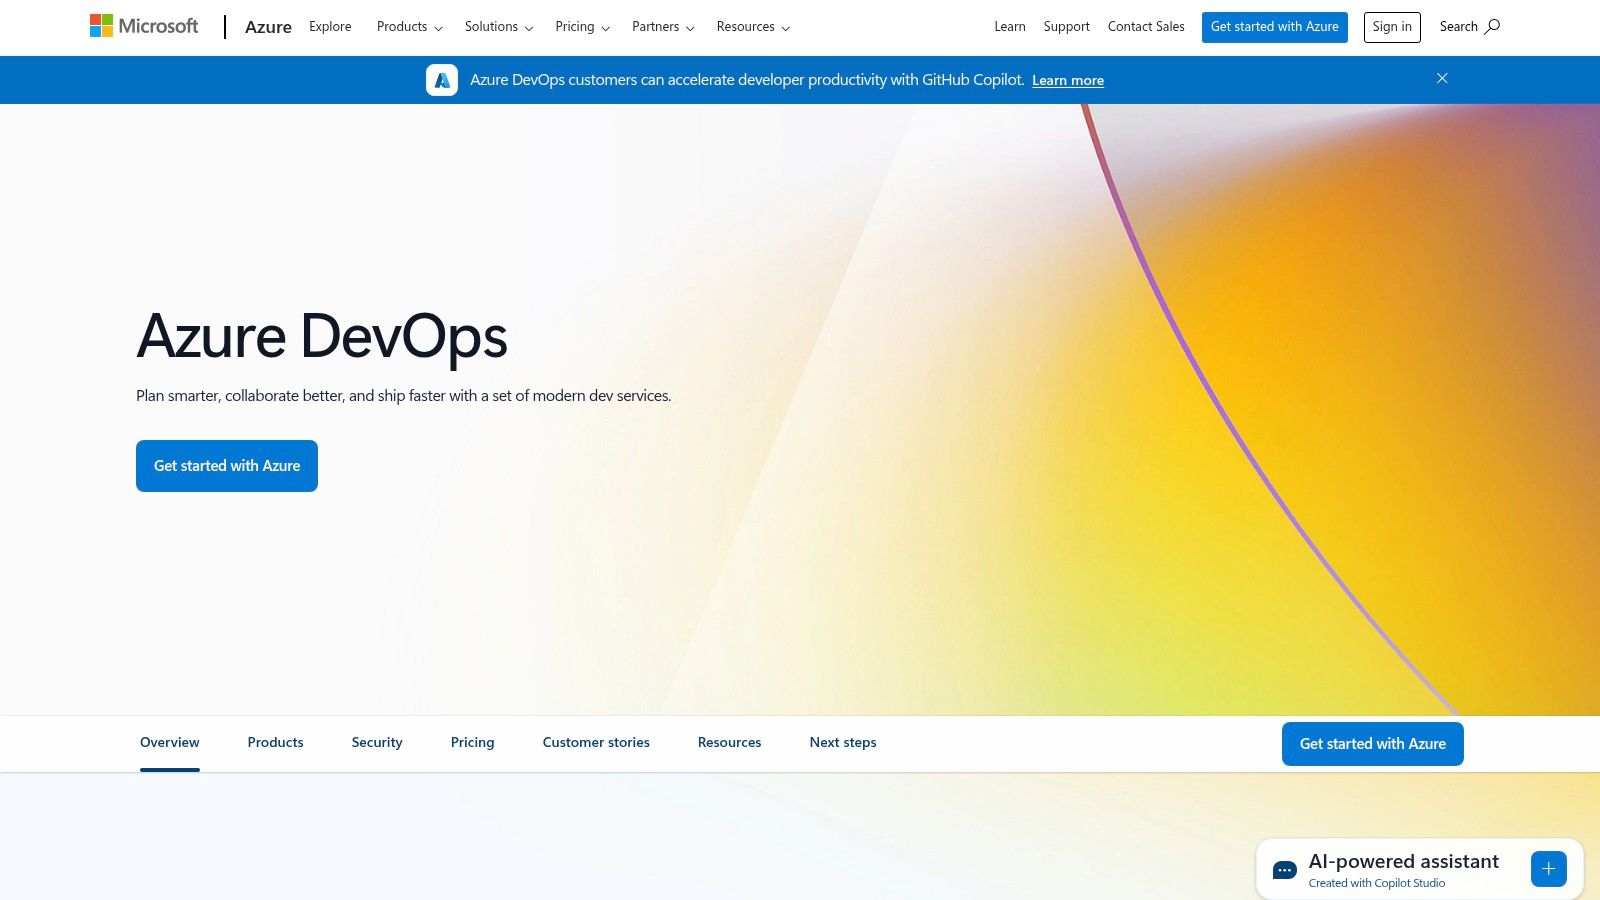Open the Pricing tab in section nav
This screenshot has height=900, width=1600.
pyautogui.click(x=472, y=743)
